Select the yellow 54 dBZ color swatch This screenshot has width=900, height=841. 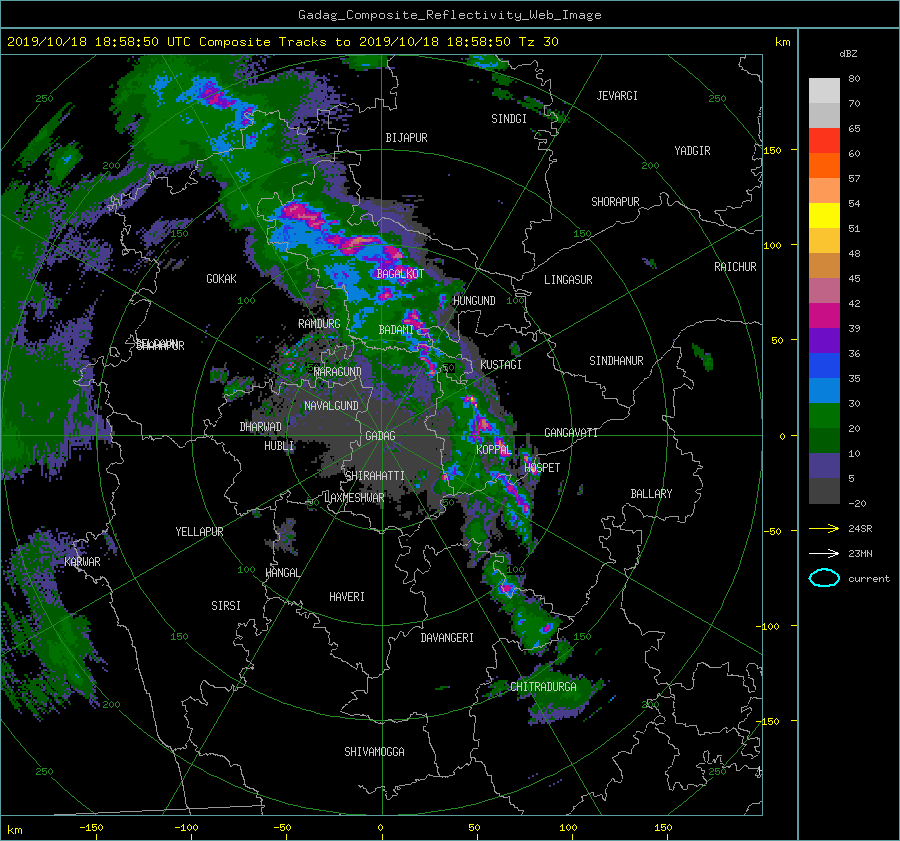coord(824,215)
